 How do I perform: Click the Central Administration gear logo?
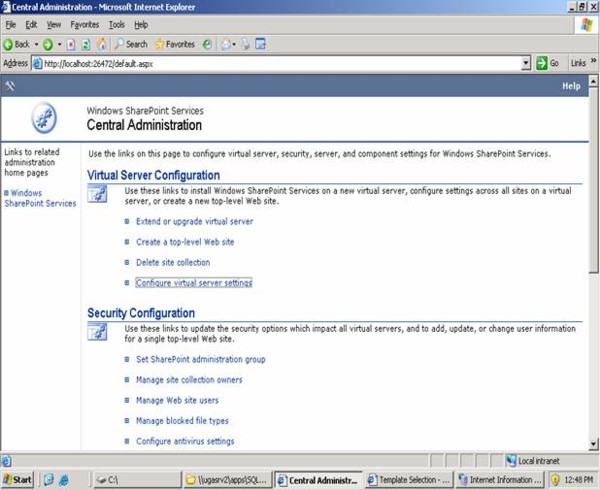[44, 118]
